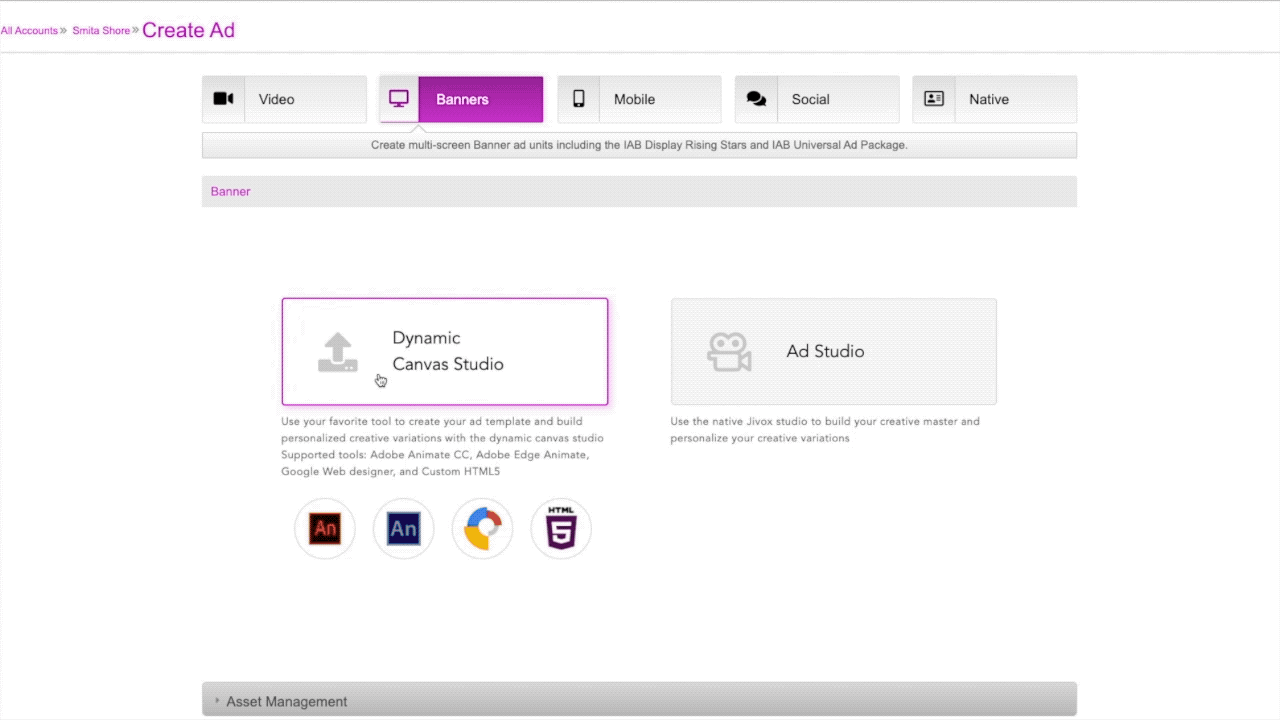
Task: Click the upload icon in Dynamic Canvas Studio
Action: pos(338,353)
